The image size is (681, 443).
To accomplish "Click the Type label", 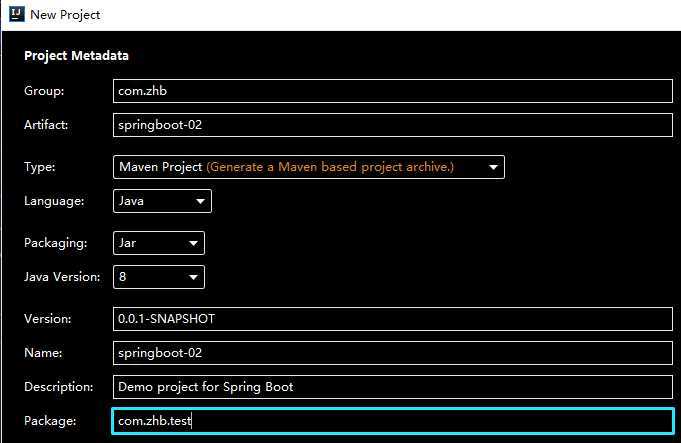I will [x=40, y=167].
